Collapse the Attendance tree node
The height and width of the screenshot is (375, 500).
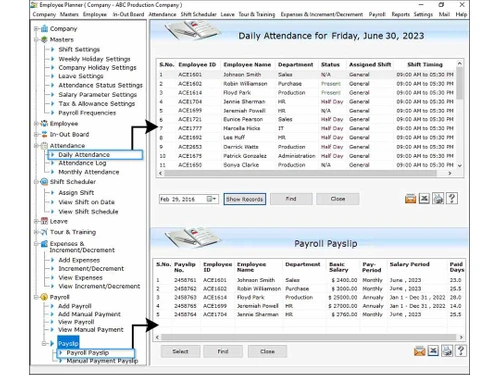coord(36,146)
